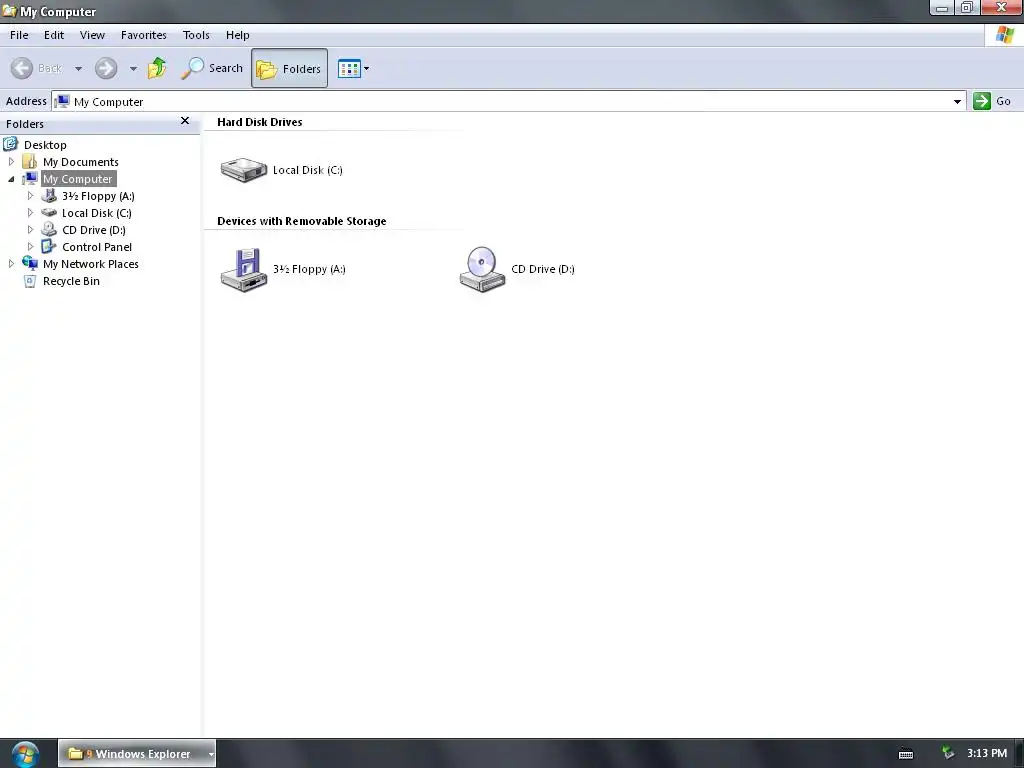Click Devices with Removable Storage header
Screen dimensions: 1024x768
click(x=301, y=221)
